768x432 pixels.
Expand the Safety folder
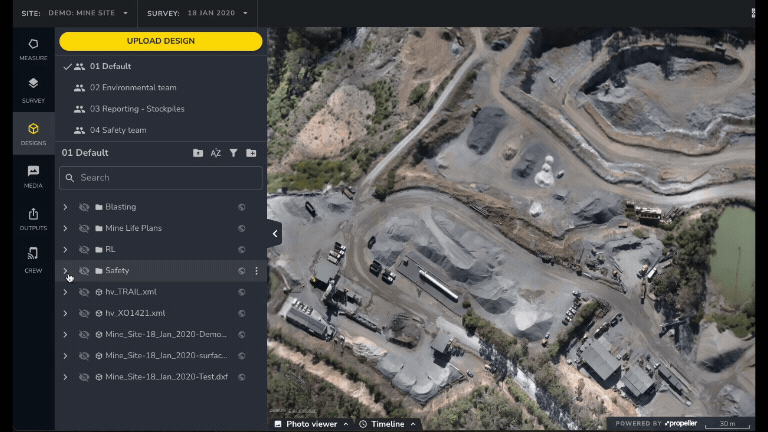65,271
